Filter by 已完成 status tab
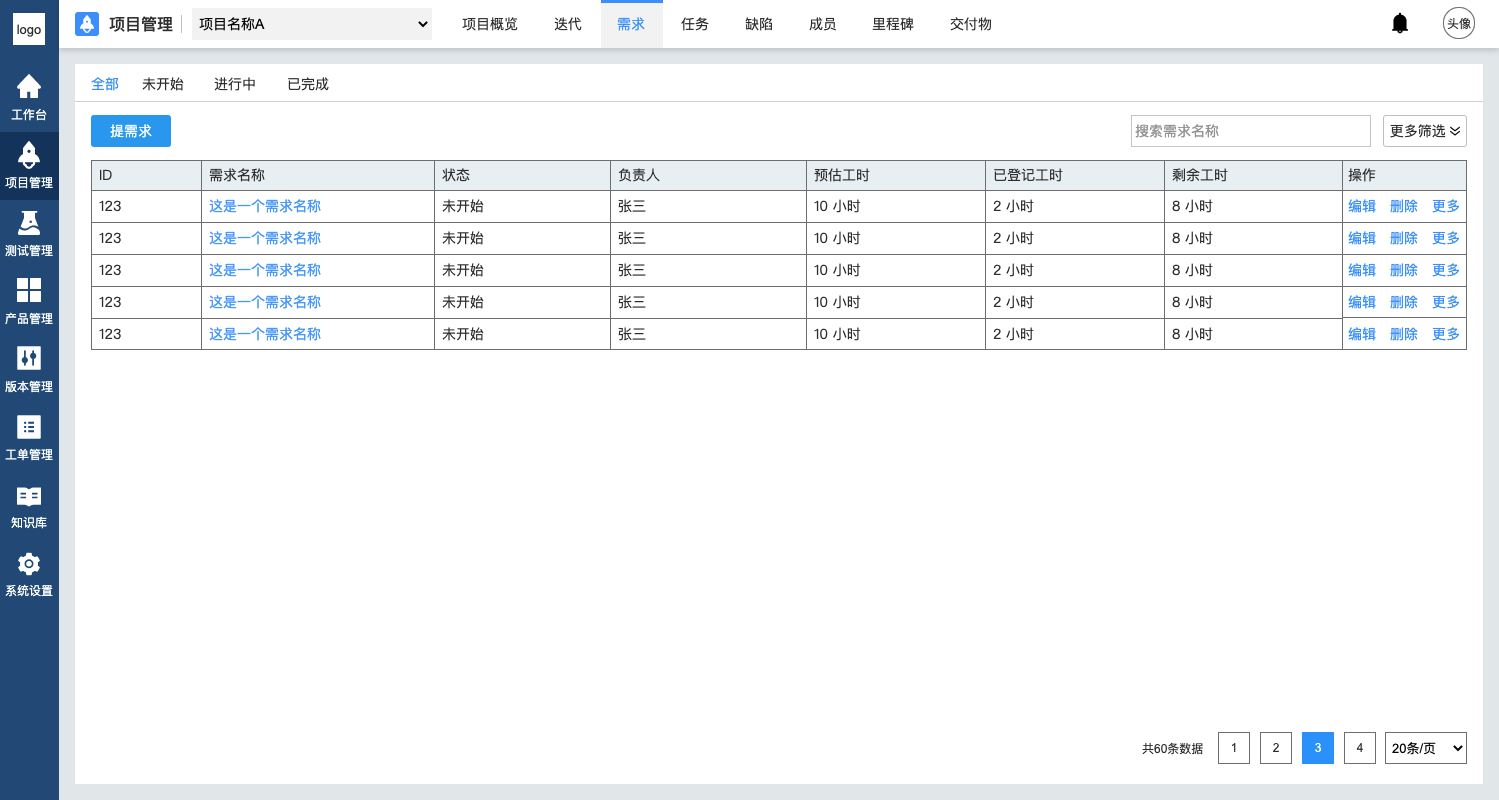Image resolution: width=1499 pixels, height=800 pixels. (308, 84)
